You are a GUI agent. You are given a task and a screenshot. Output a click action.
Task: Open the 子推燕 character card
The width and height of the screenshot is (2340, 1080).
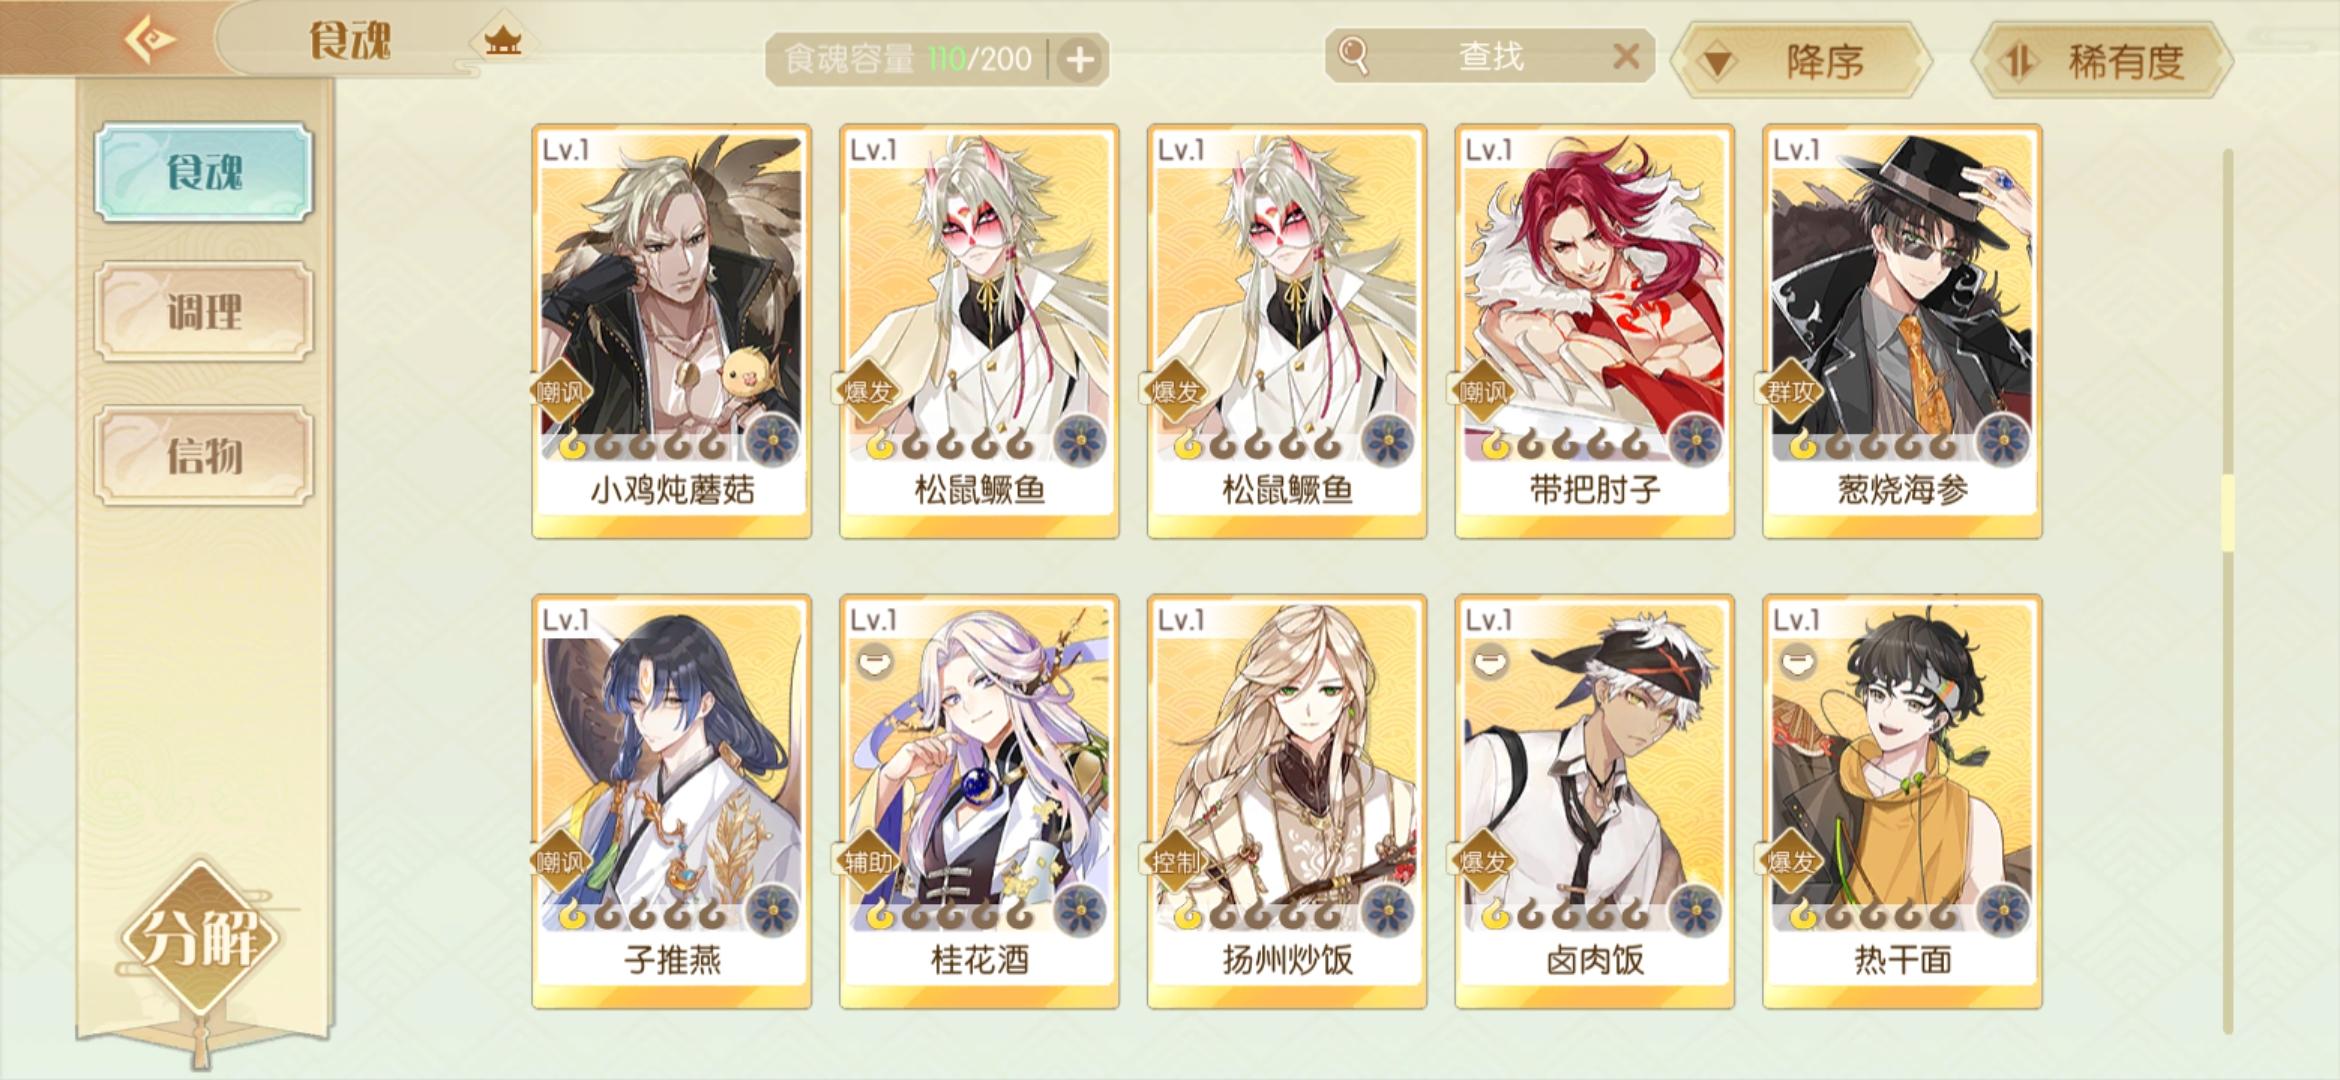click(672, 801)
